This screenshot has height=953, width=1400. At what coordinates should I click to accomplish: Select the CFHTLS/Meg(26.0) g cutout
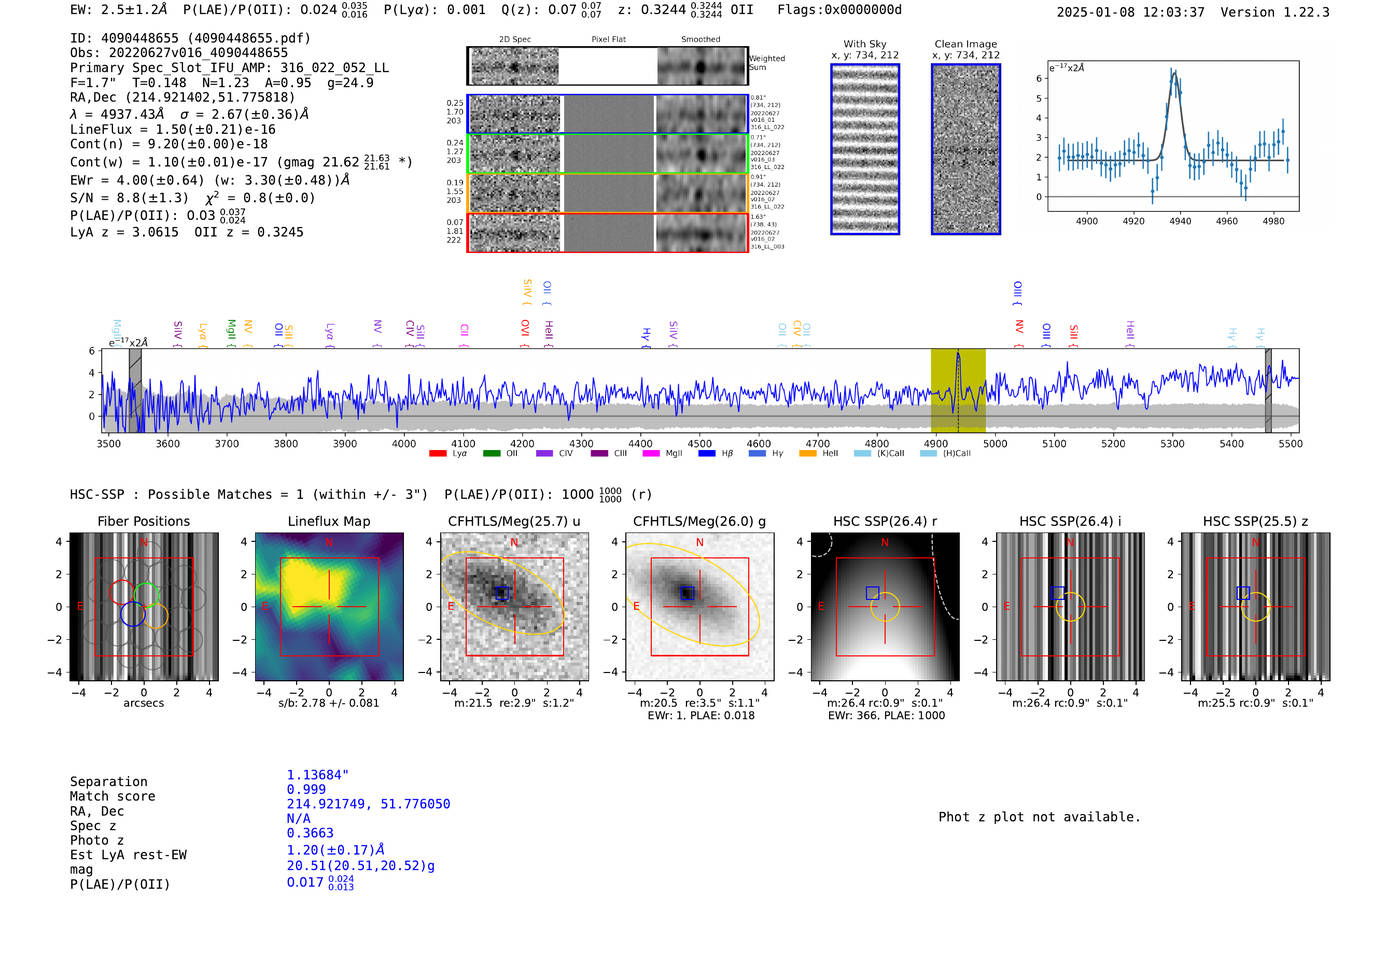[699, 607]
